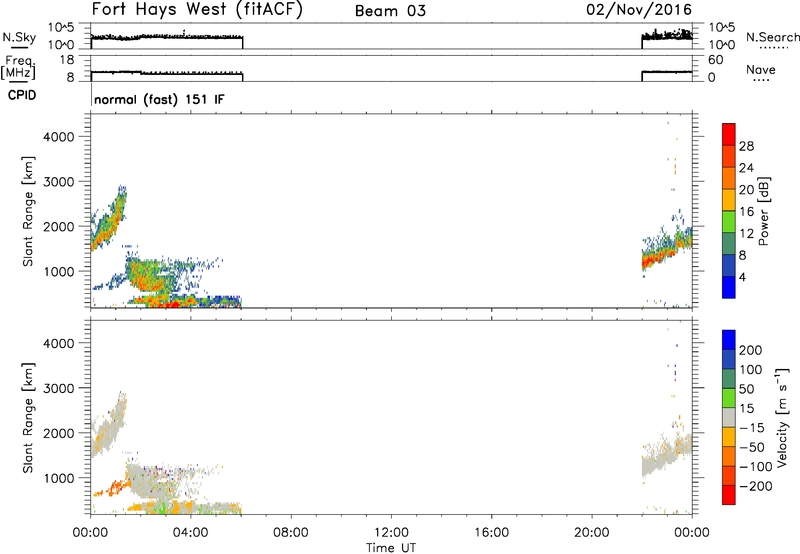Click '4000' on the power panel axis
Image resolution: width=800 pixels, height=554 pixels.
tap(59, 137)
